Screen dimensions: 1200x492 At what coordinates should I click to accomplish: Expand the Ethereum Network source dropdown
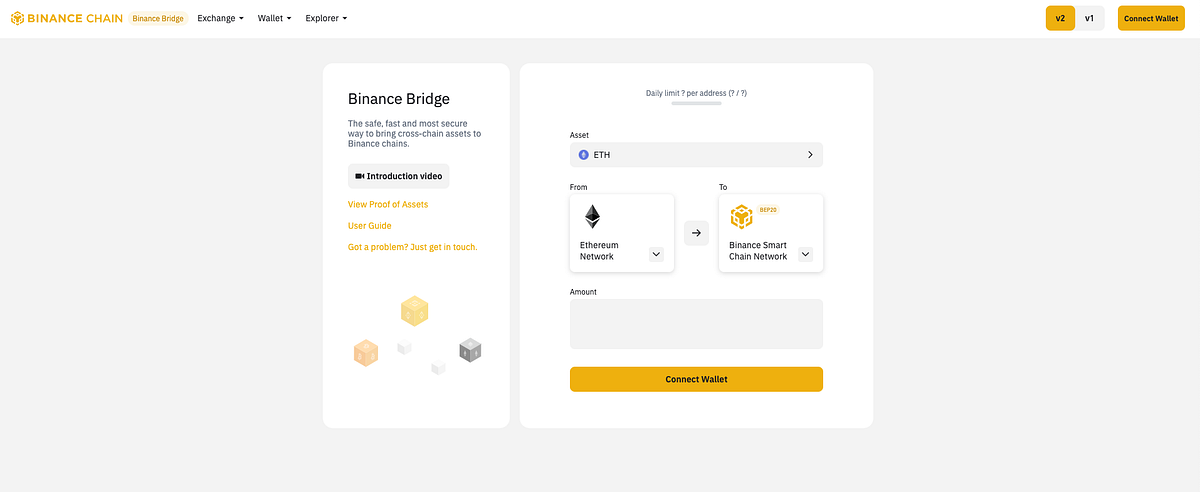(x=656, y=254)
